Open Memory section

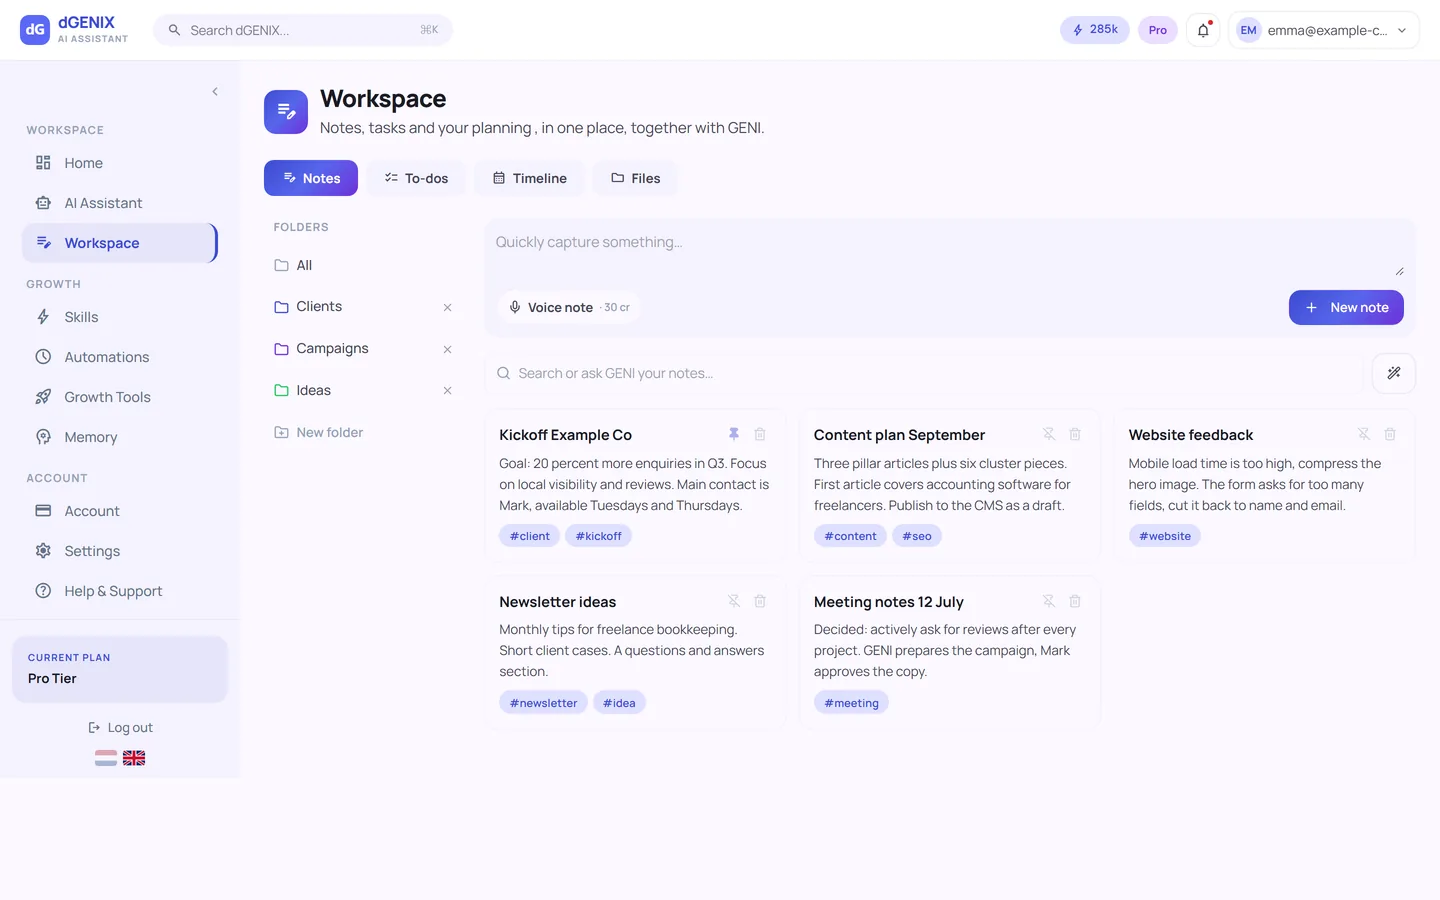point(120,437)
